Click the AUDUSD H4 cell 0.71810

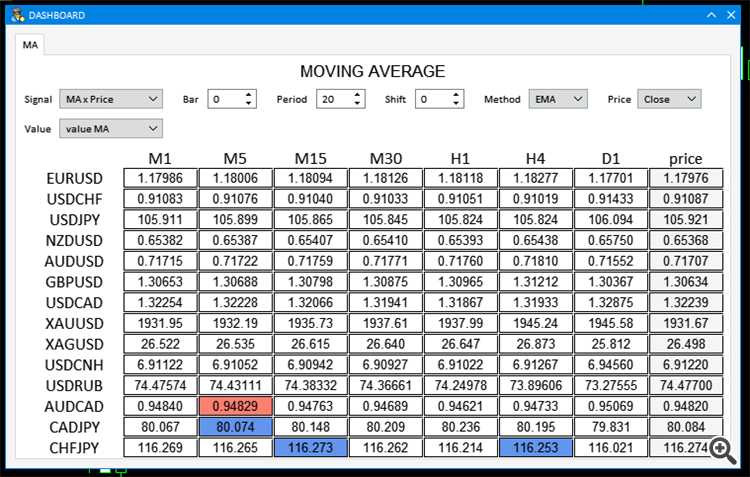[536, 261]
